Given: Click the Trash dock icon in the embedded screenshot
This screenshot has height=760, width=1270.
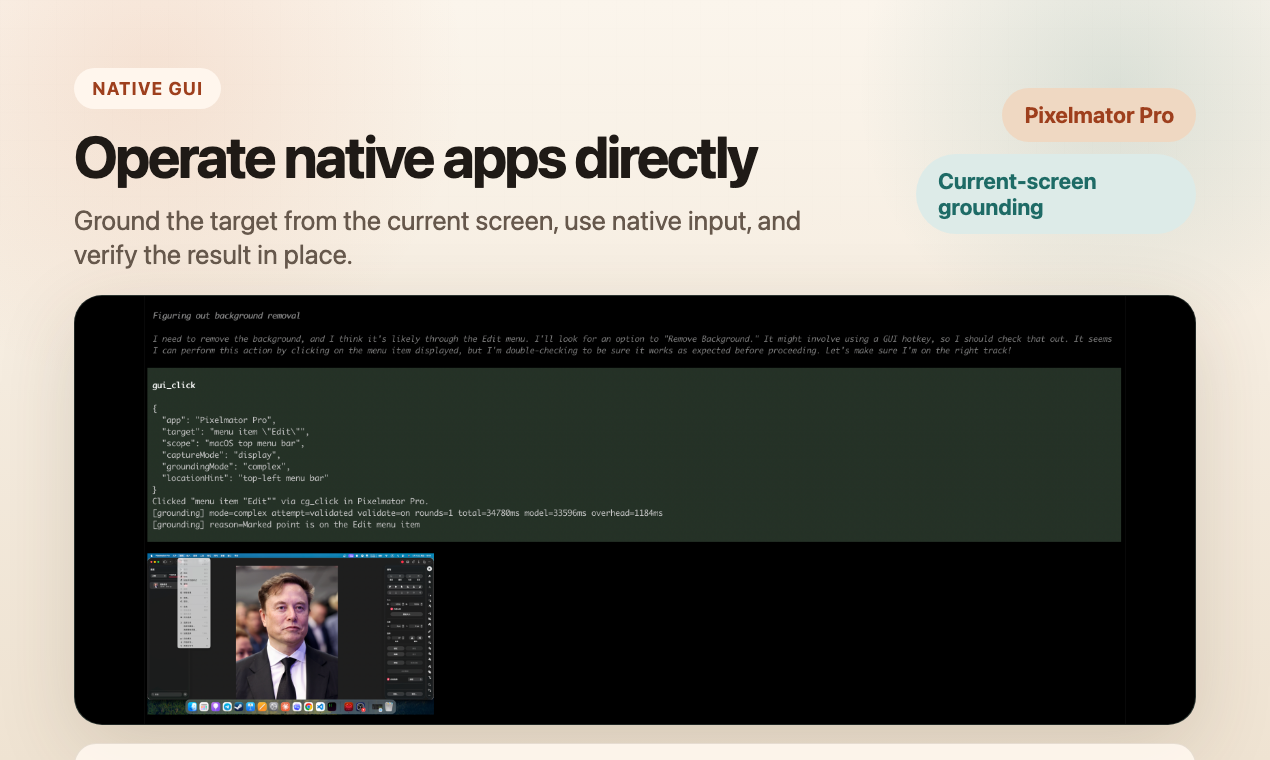Looking at the screenshot, I should point(388,707).
